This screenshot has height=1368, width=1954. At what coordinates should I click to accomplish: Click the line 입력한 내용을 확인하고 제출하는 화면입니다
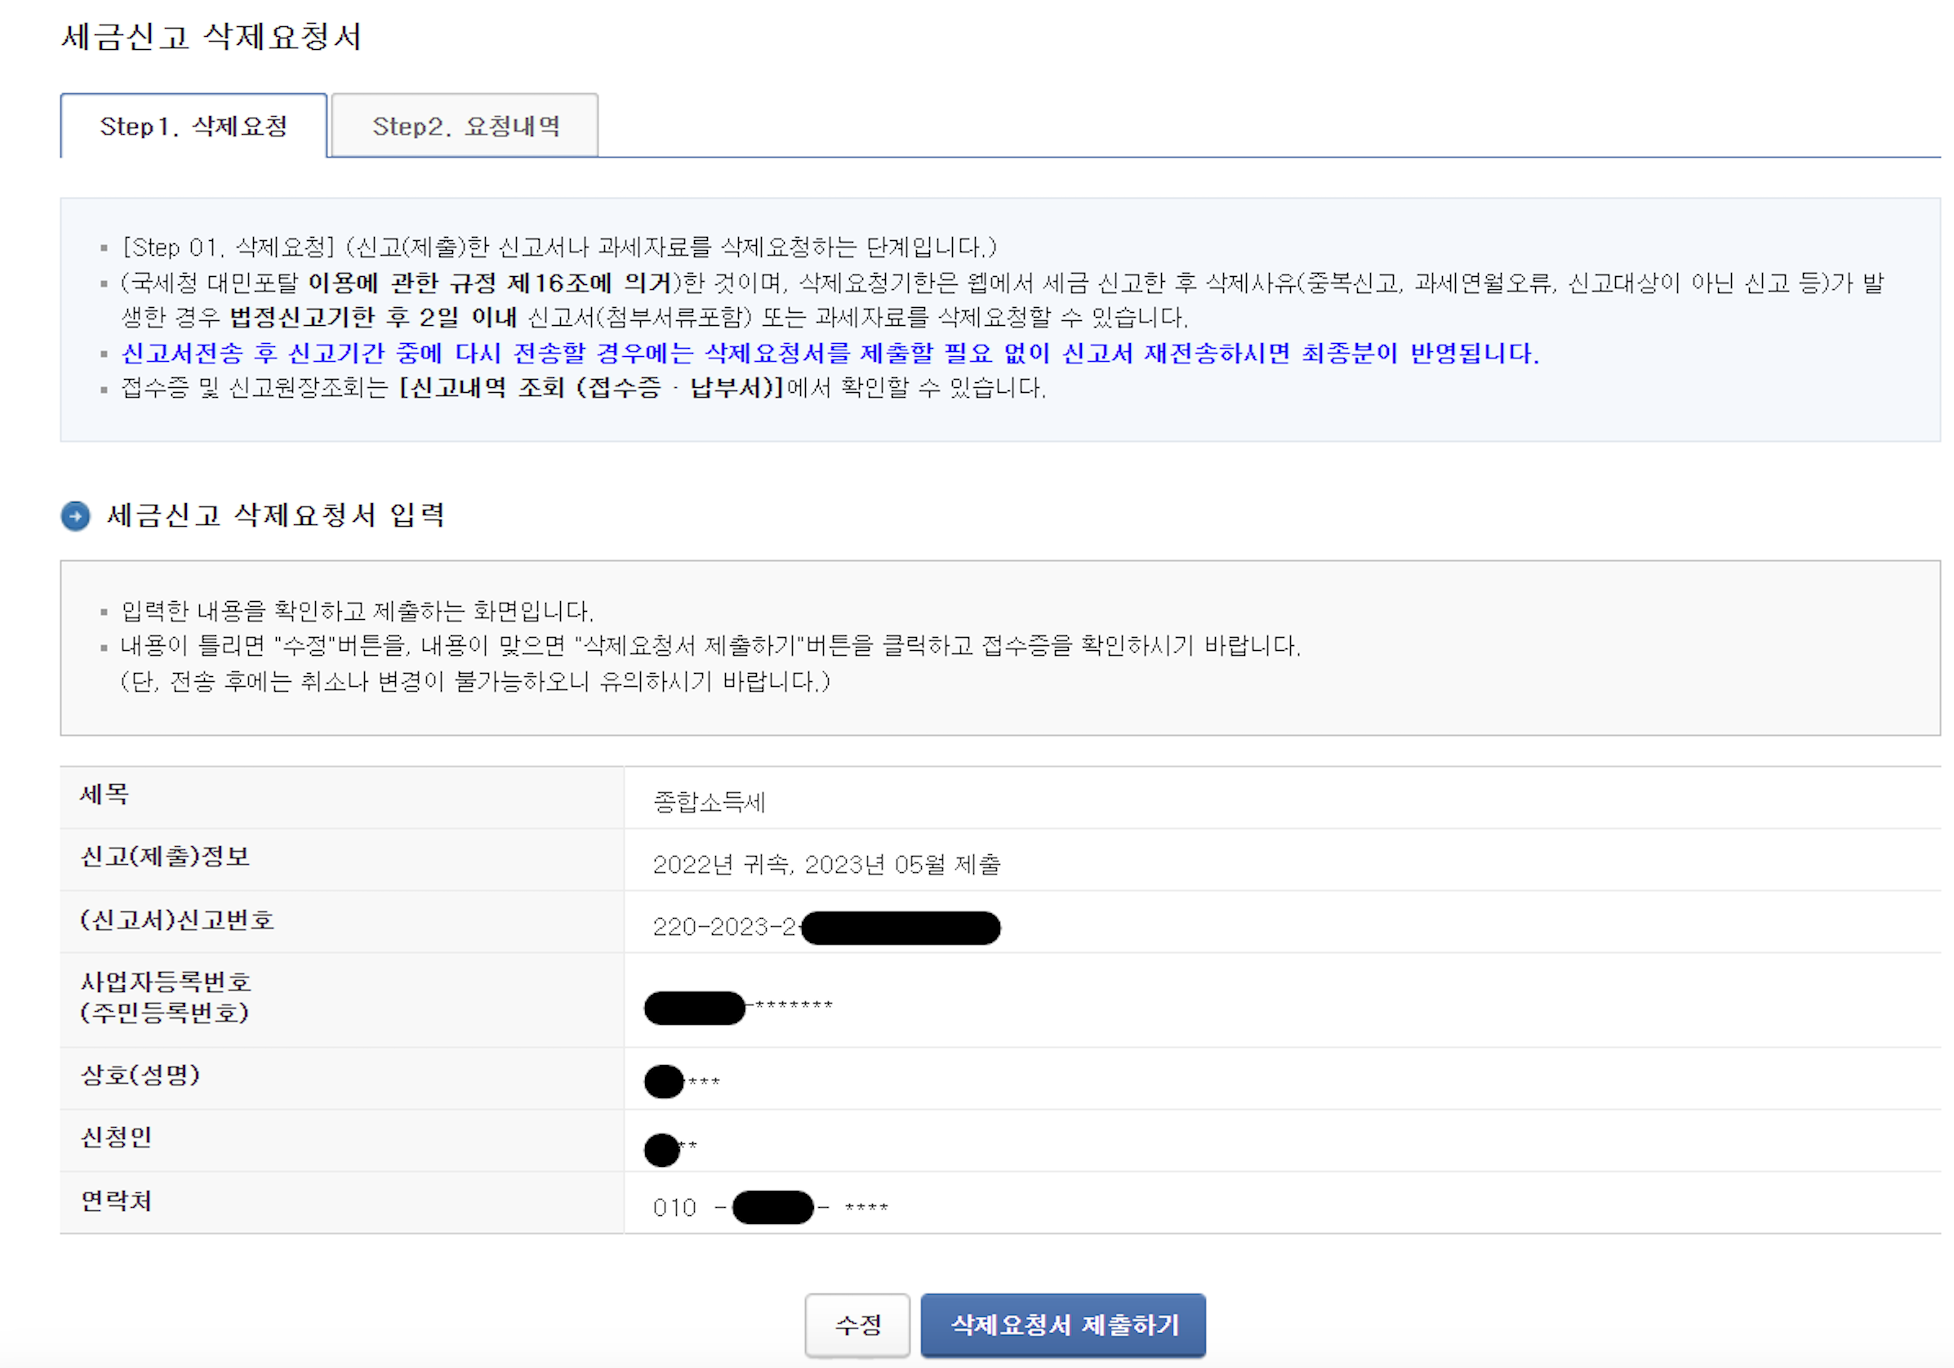coord(357,611)
